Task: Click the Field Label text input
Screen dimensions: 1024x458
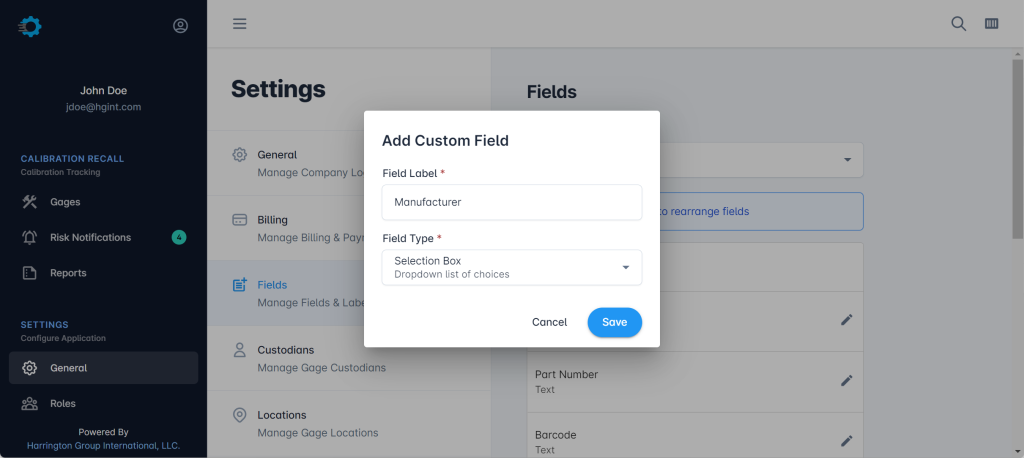Action: click(x=512, y=202)
